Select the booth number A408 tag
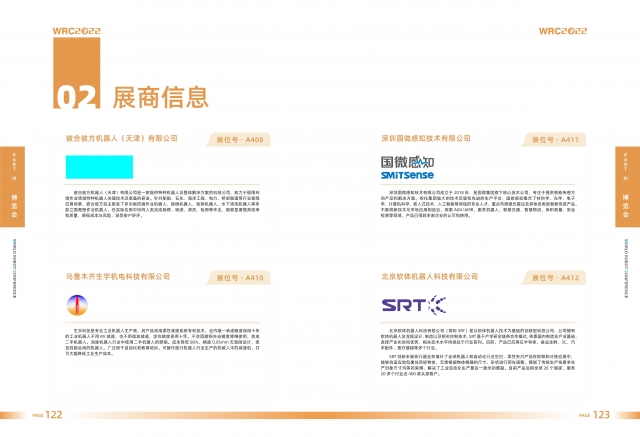This screenshot has width=640, height=437. [241, 140]
